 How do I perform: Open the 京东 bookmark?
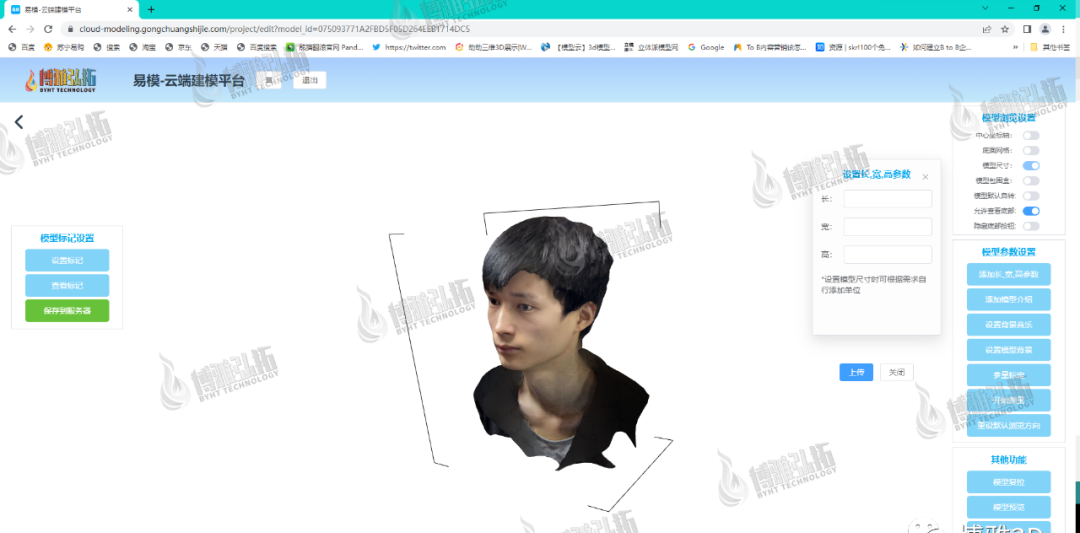pyautogui.click(x=179, y=48)
